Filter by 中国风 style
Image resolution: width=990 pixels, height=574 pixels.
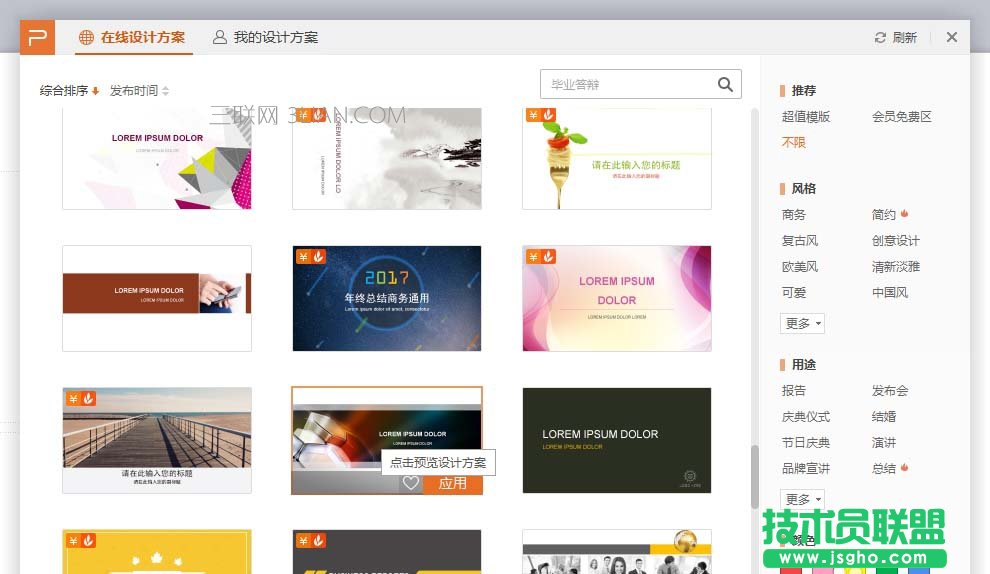890,292
